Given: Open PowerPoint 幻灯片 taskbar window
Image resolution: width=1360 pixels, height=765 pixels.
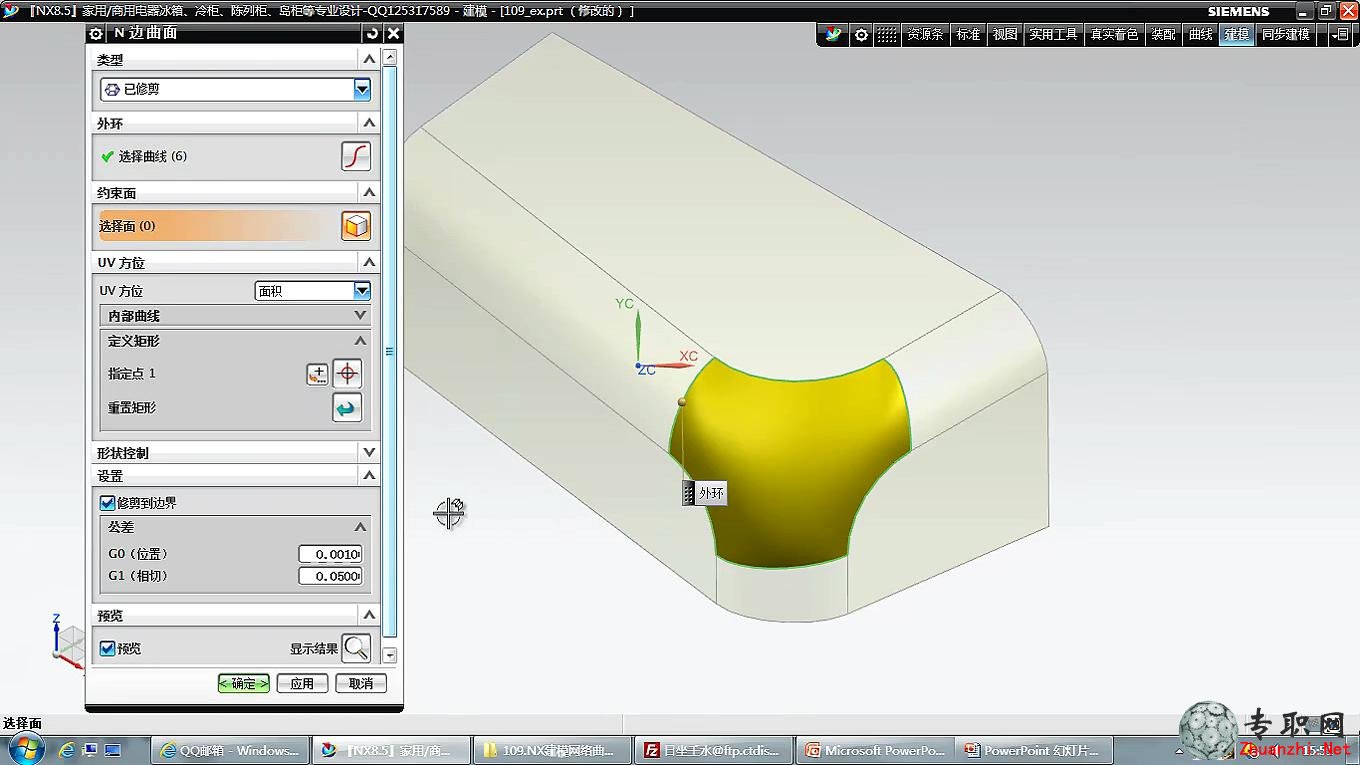Looking at the screenshot, I should coord(1035,750).
